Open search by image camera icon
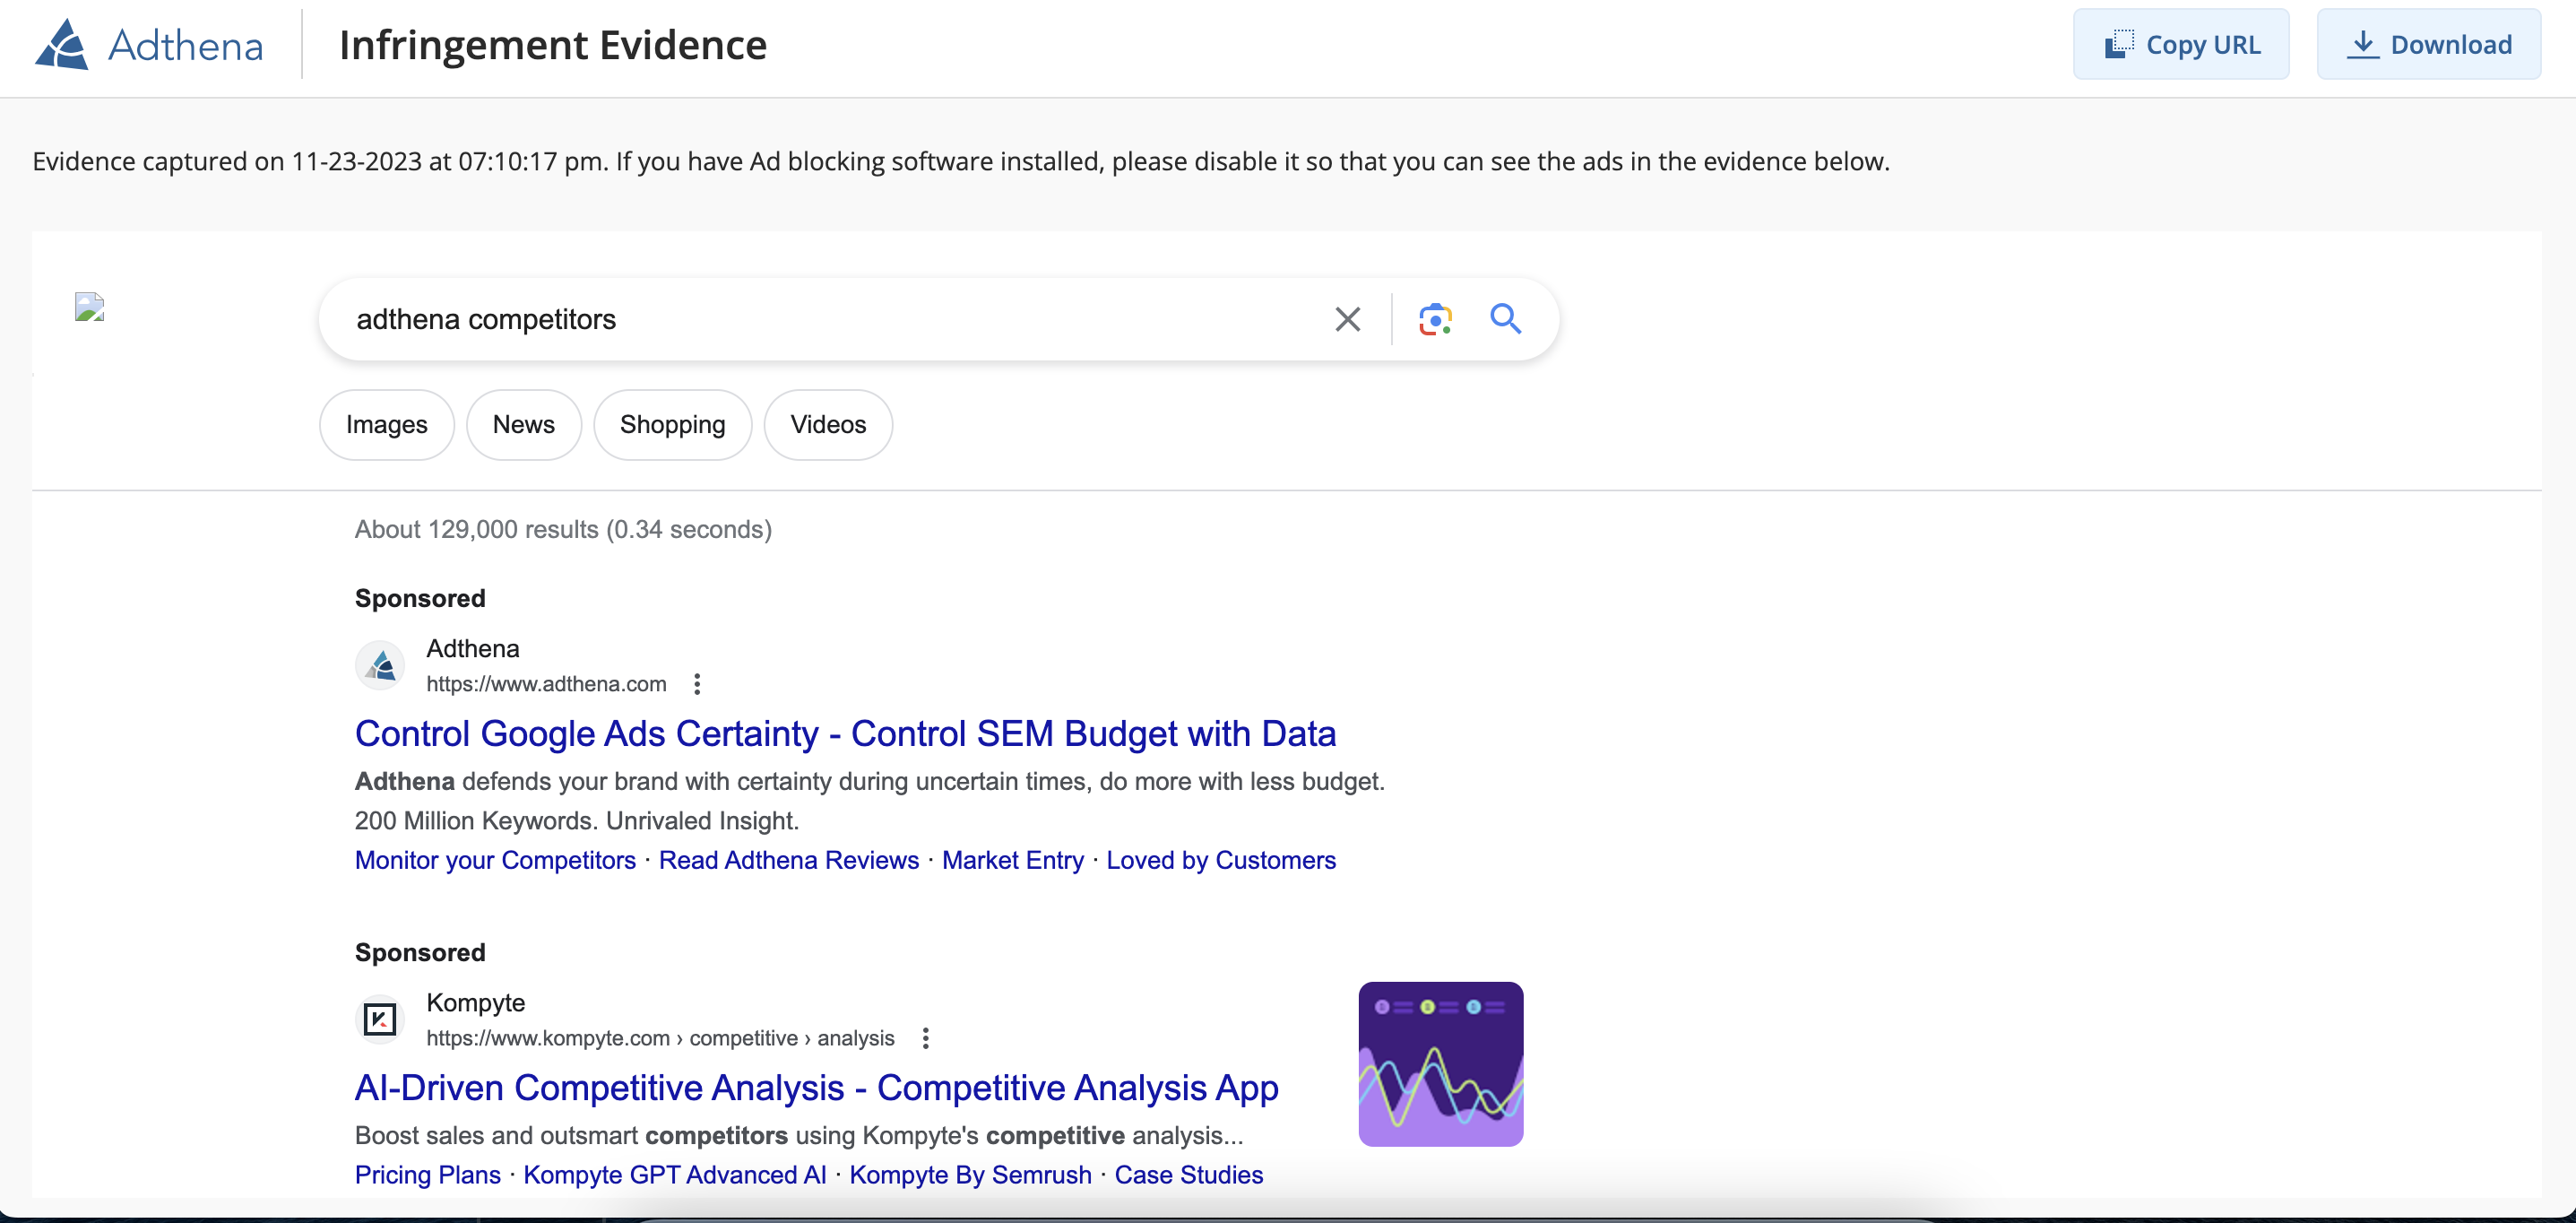 pyautogui.click(x=1435, y=319)
